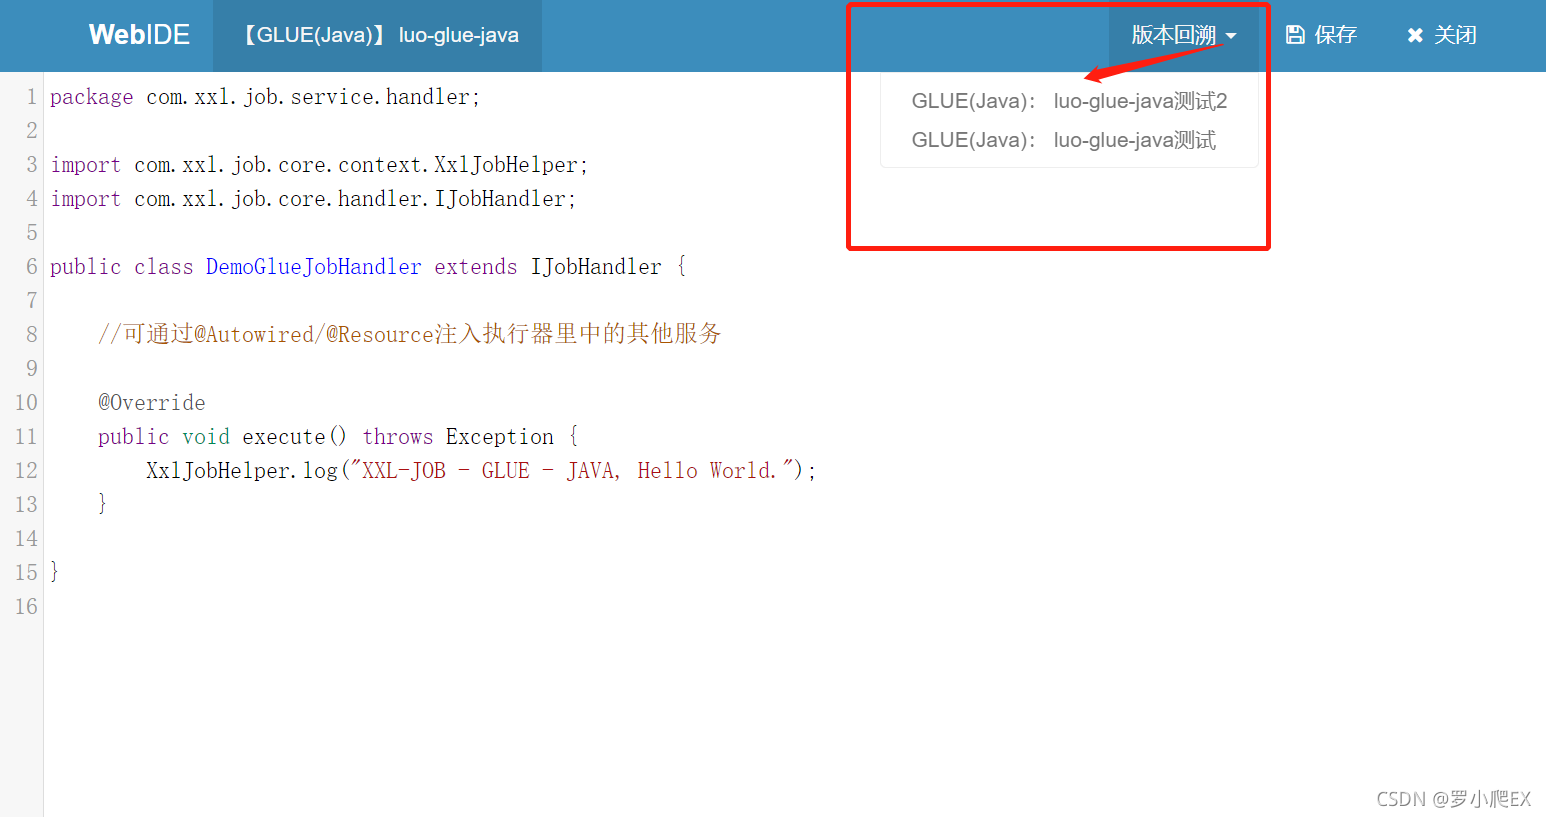Click the package declaration line text
The height and width of the screenshot is (817, 1546).
click(x=265, y=97)
